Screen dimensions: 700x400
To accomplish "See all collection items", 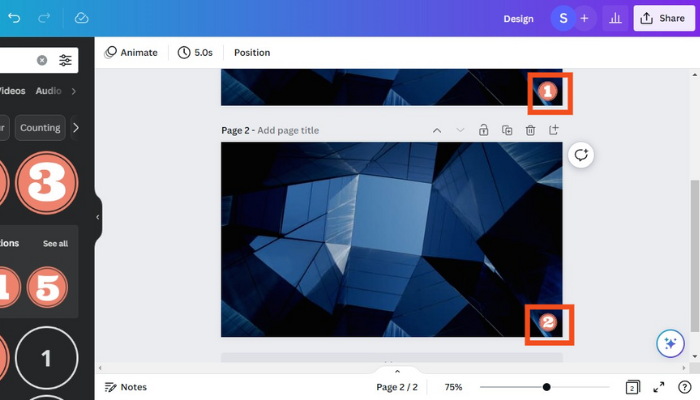I will [x=55, y=243].
